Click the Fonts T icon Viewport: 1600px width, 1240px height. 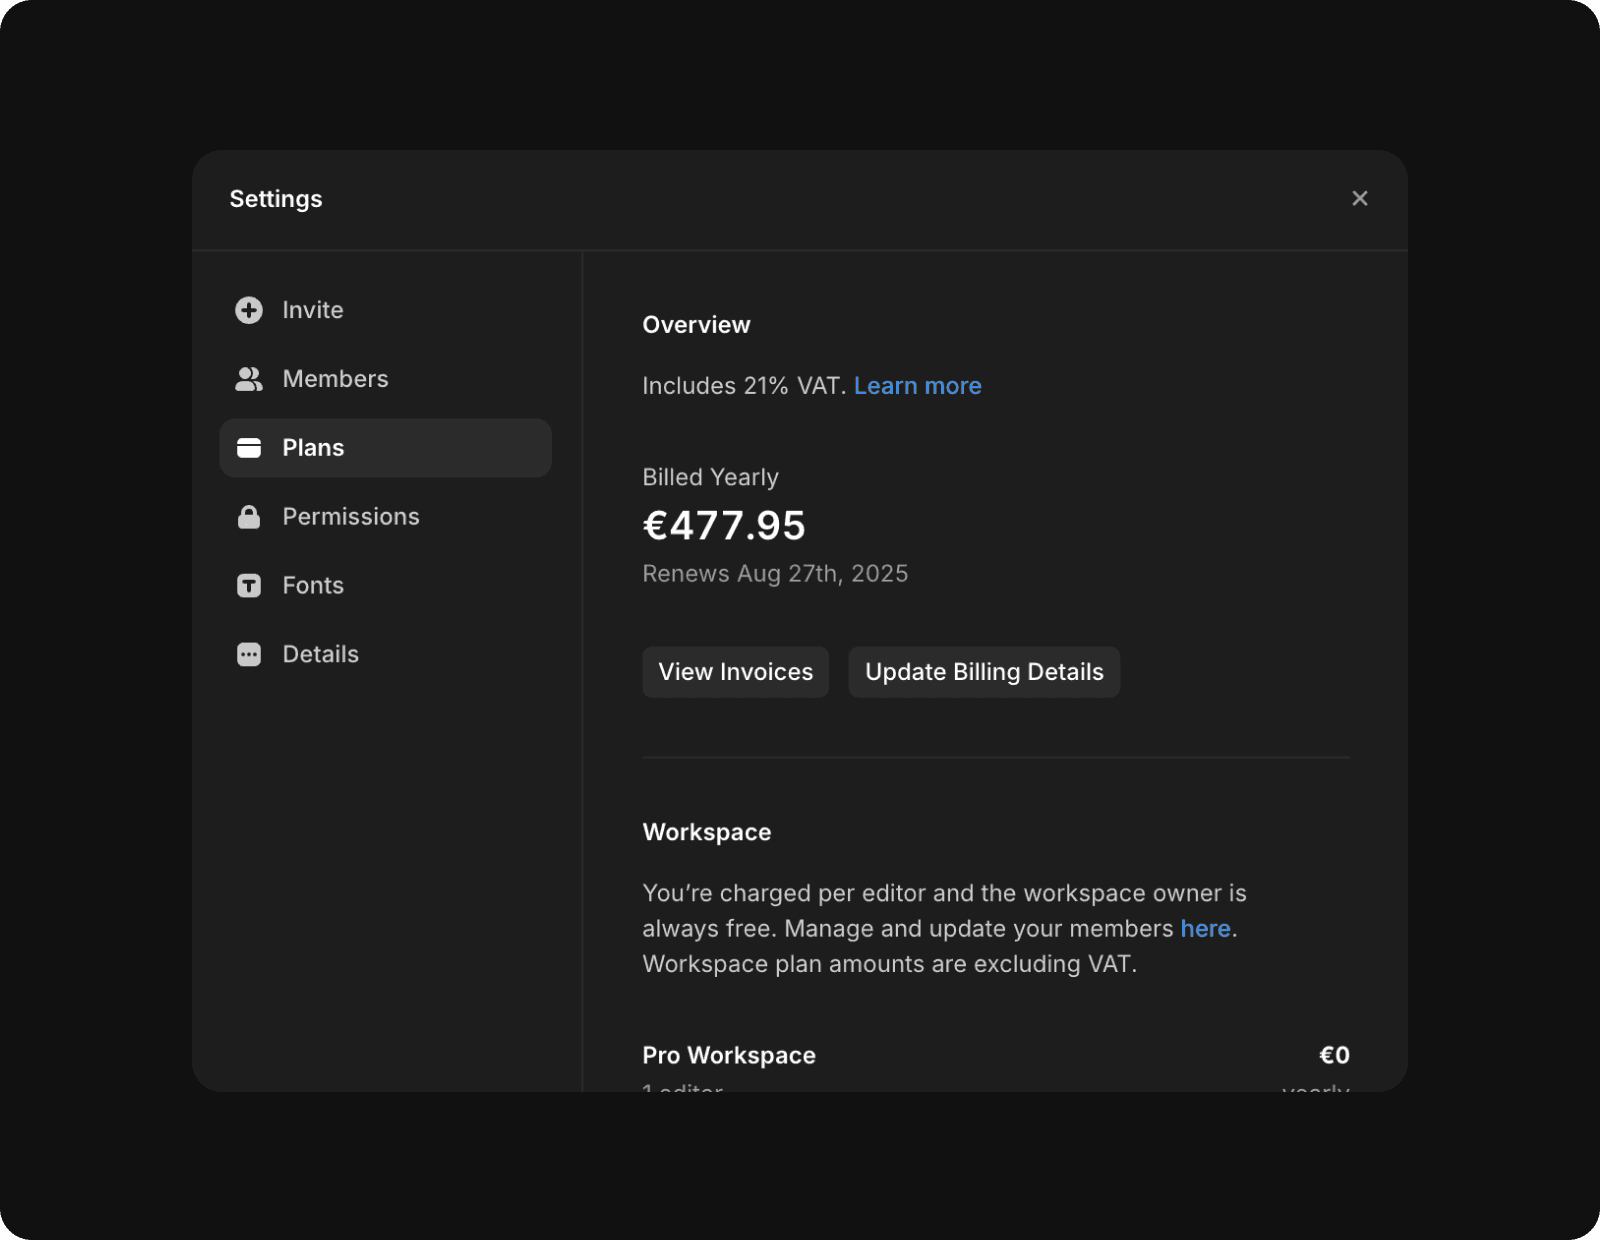[x=249, y=586]
